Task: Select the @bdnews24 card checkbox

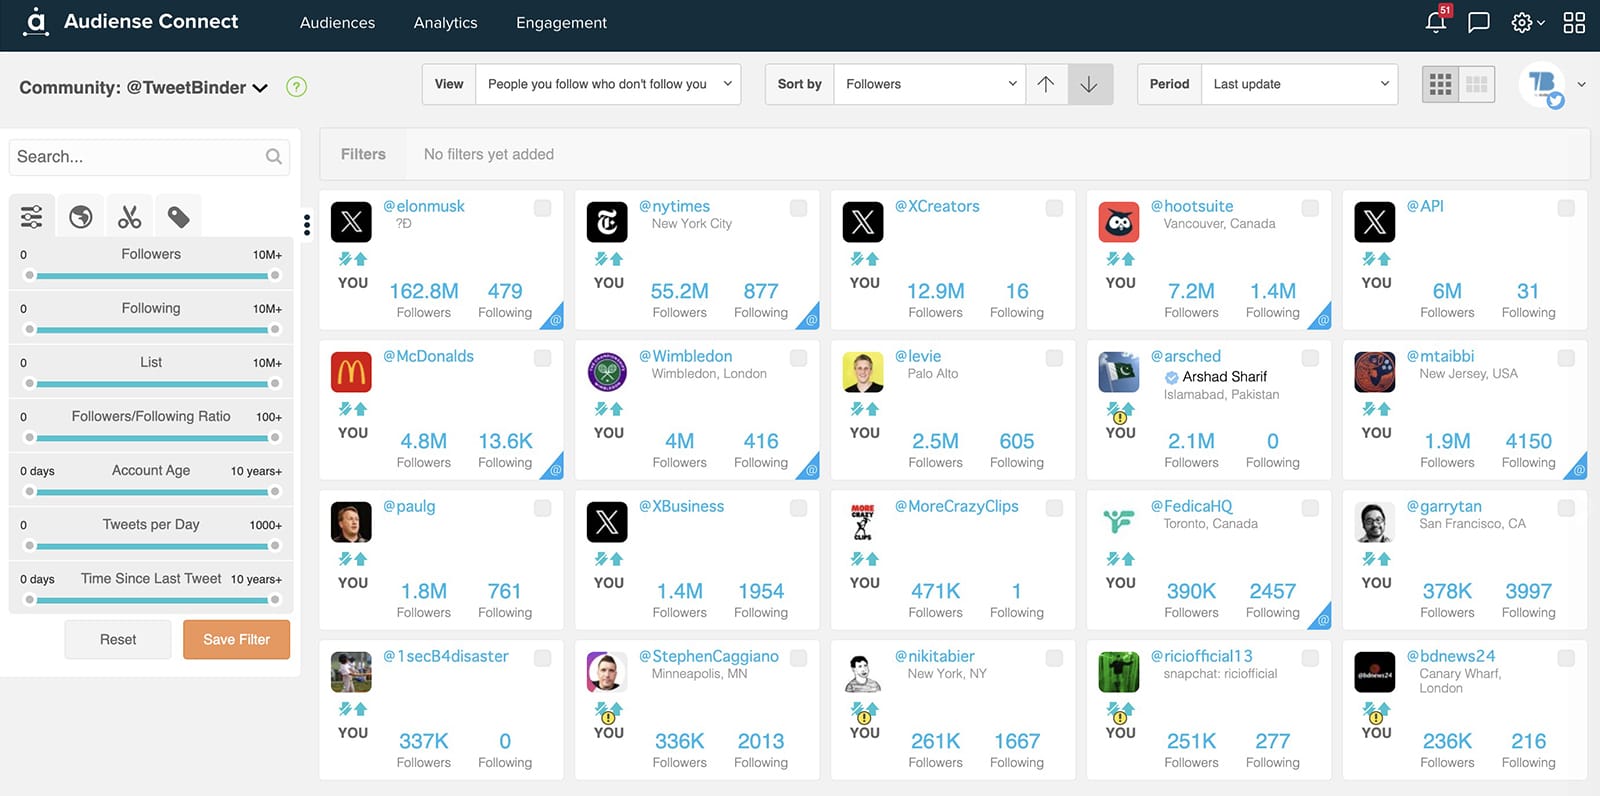Action: point(1566,658)
